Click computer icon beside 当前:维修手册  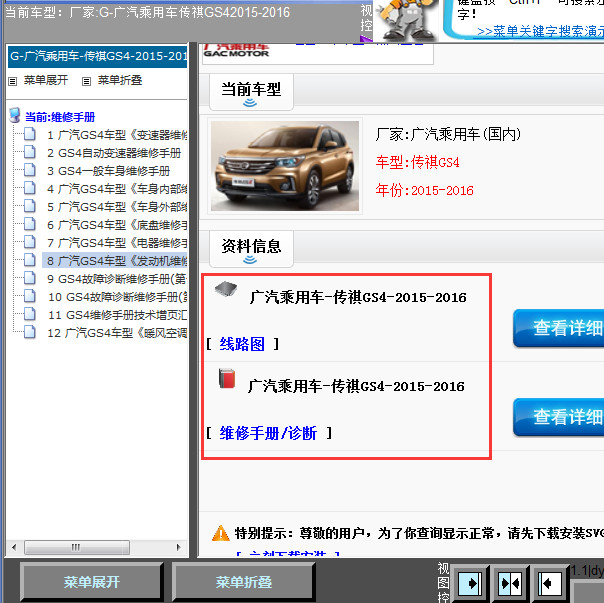tap(15, 115)
